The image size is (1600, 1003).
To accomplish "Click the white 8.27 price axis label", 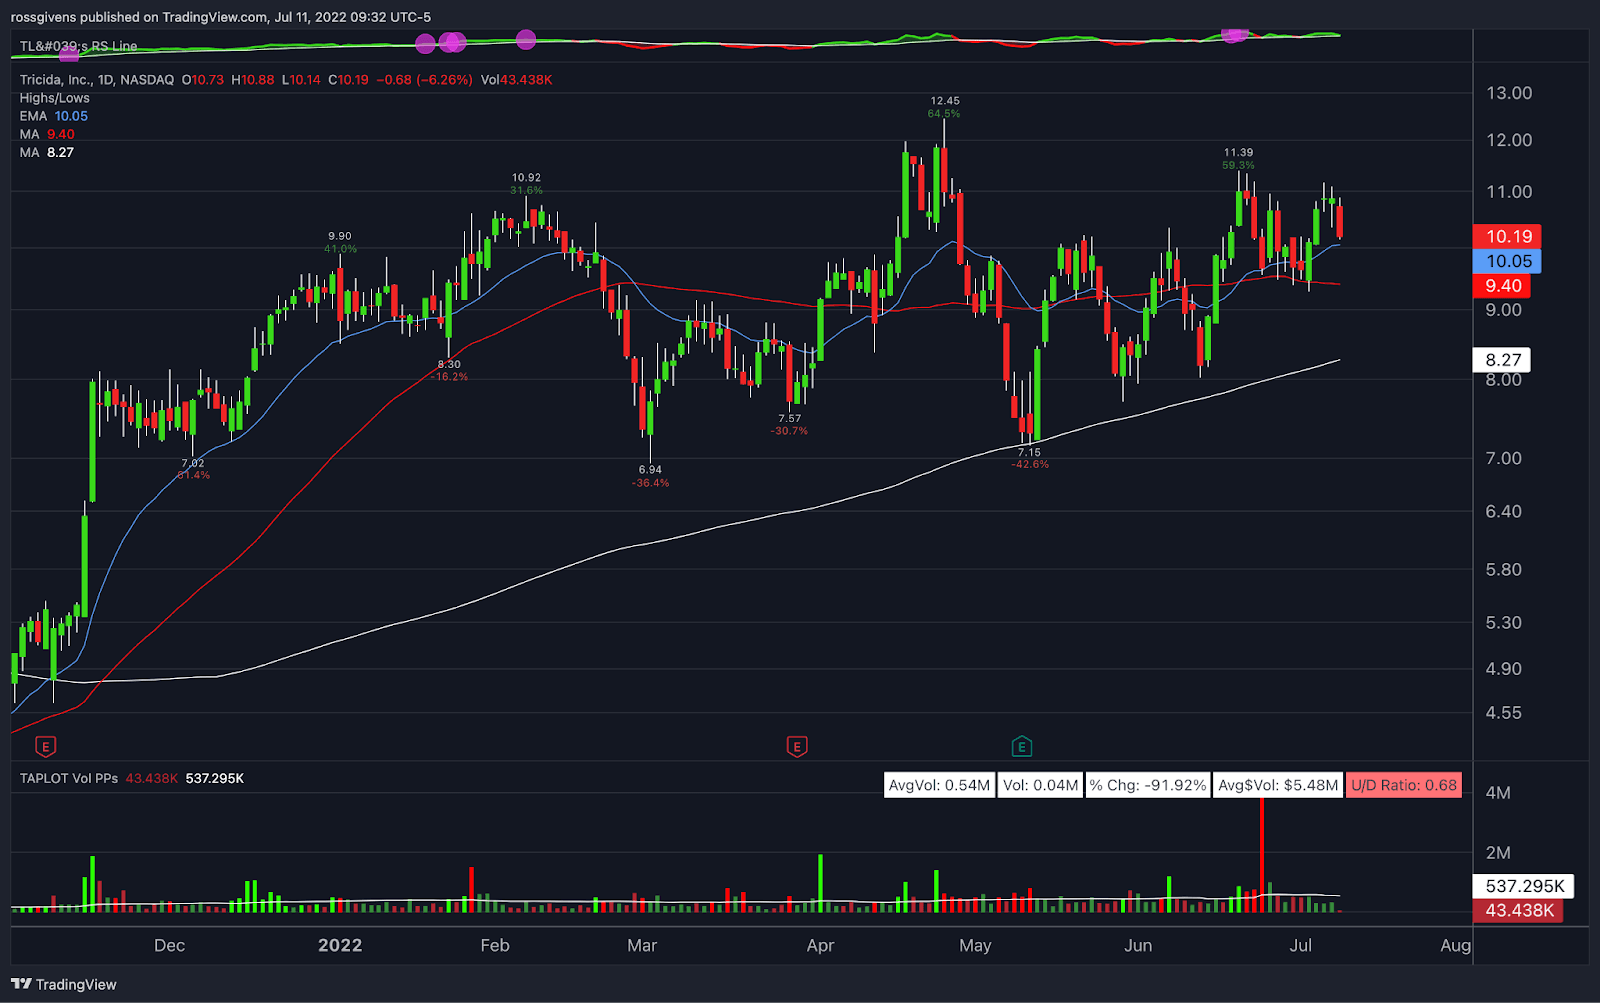I will pos(1502,360).
